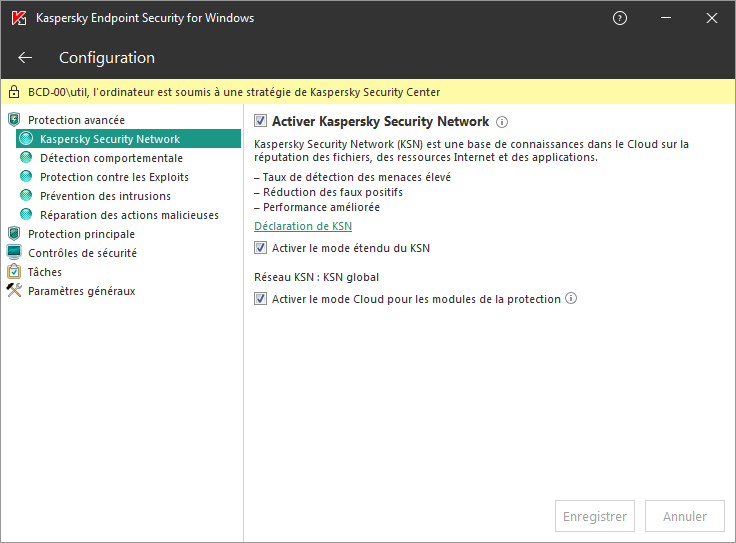Toggle the Activer Kaspersky Security Network checkbox
This screenshot has width=736, height=543.
261,121
